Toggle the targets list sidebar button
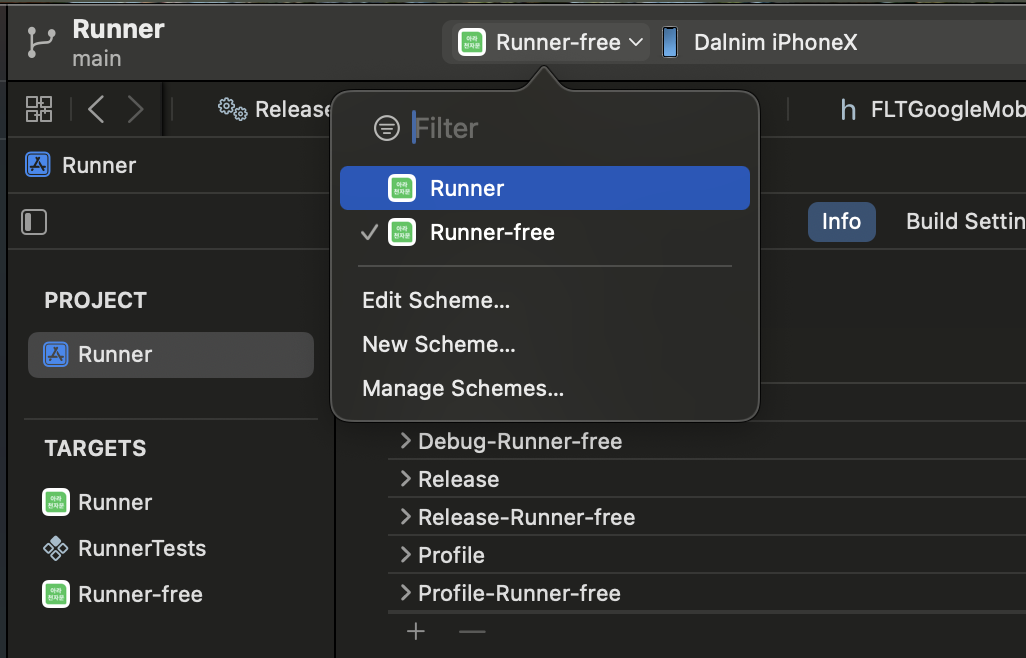Image resolution: width=1026 pixels, height=658 pixels. pos(34,222)
